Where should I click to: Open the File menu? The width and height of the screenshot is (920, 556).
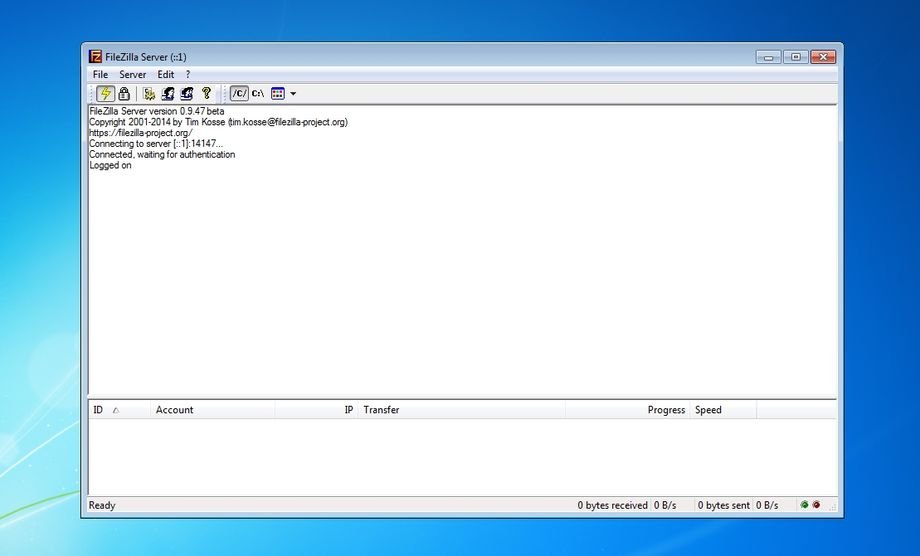(100, 74)
